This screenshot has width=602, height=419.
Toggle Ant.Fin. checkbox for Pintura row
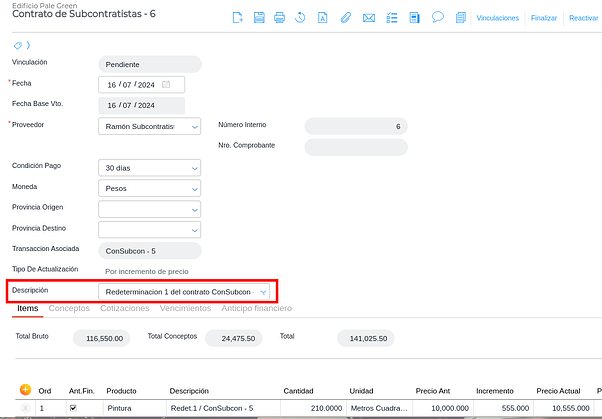tap(72, 408)
